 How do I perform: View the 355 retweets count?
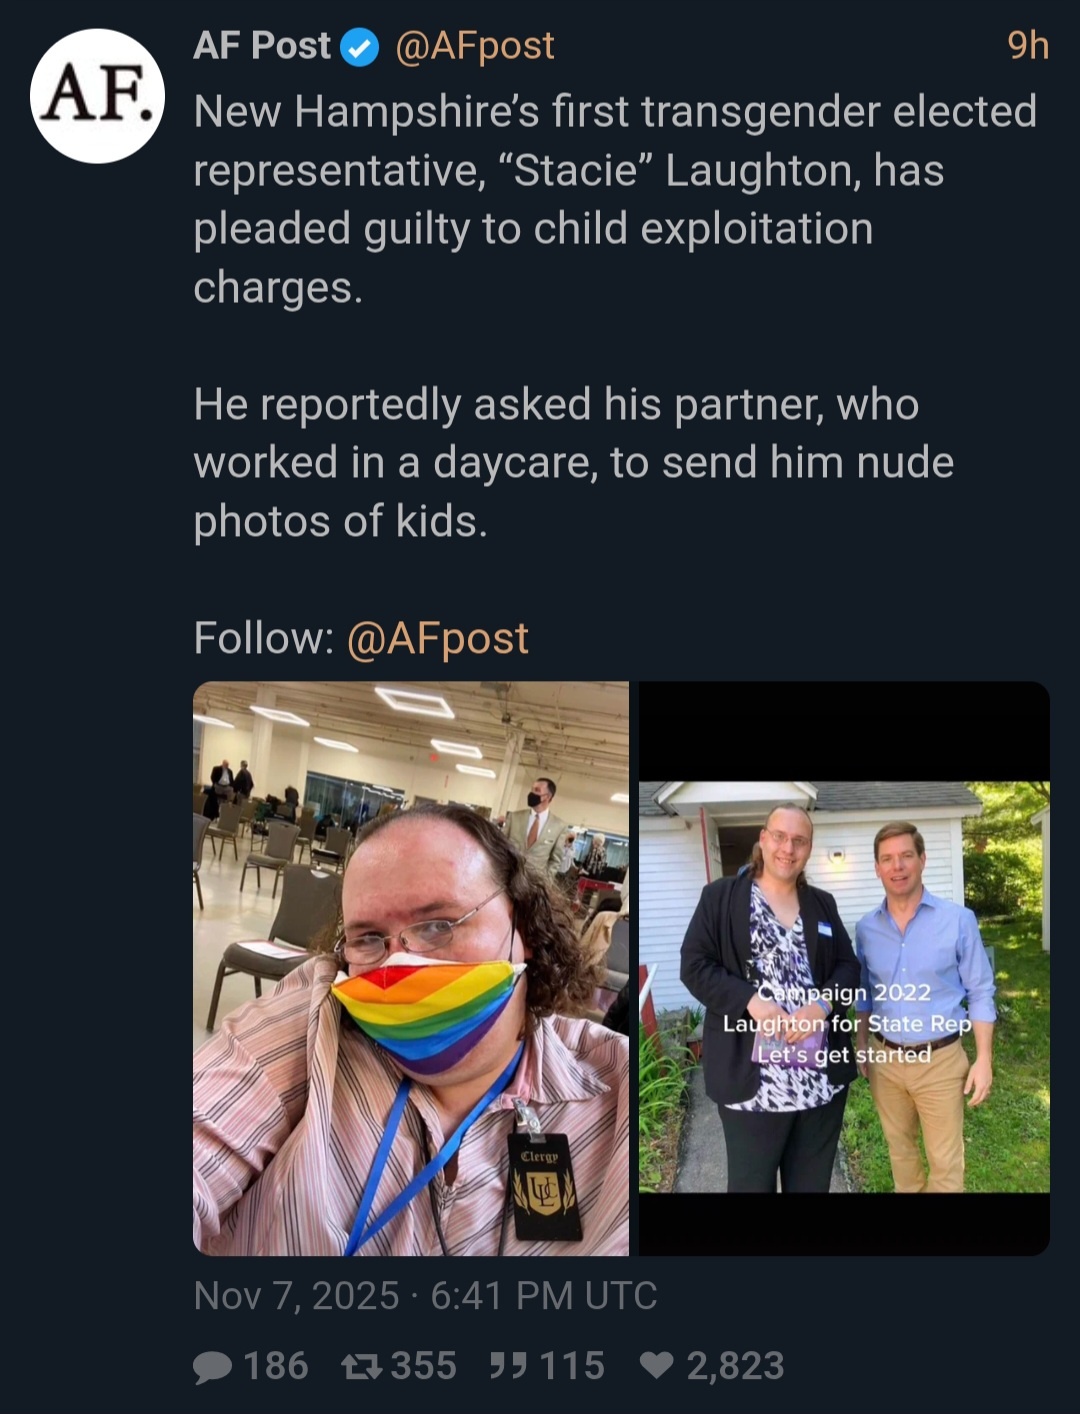(423, 1366)
